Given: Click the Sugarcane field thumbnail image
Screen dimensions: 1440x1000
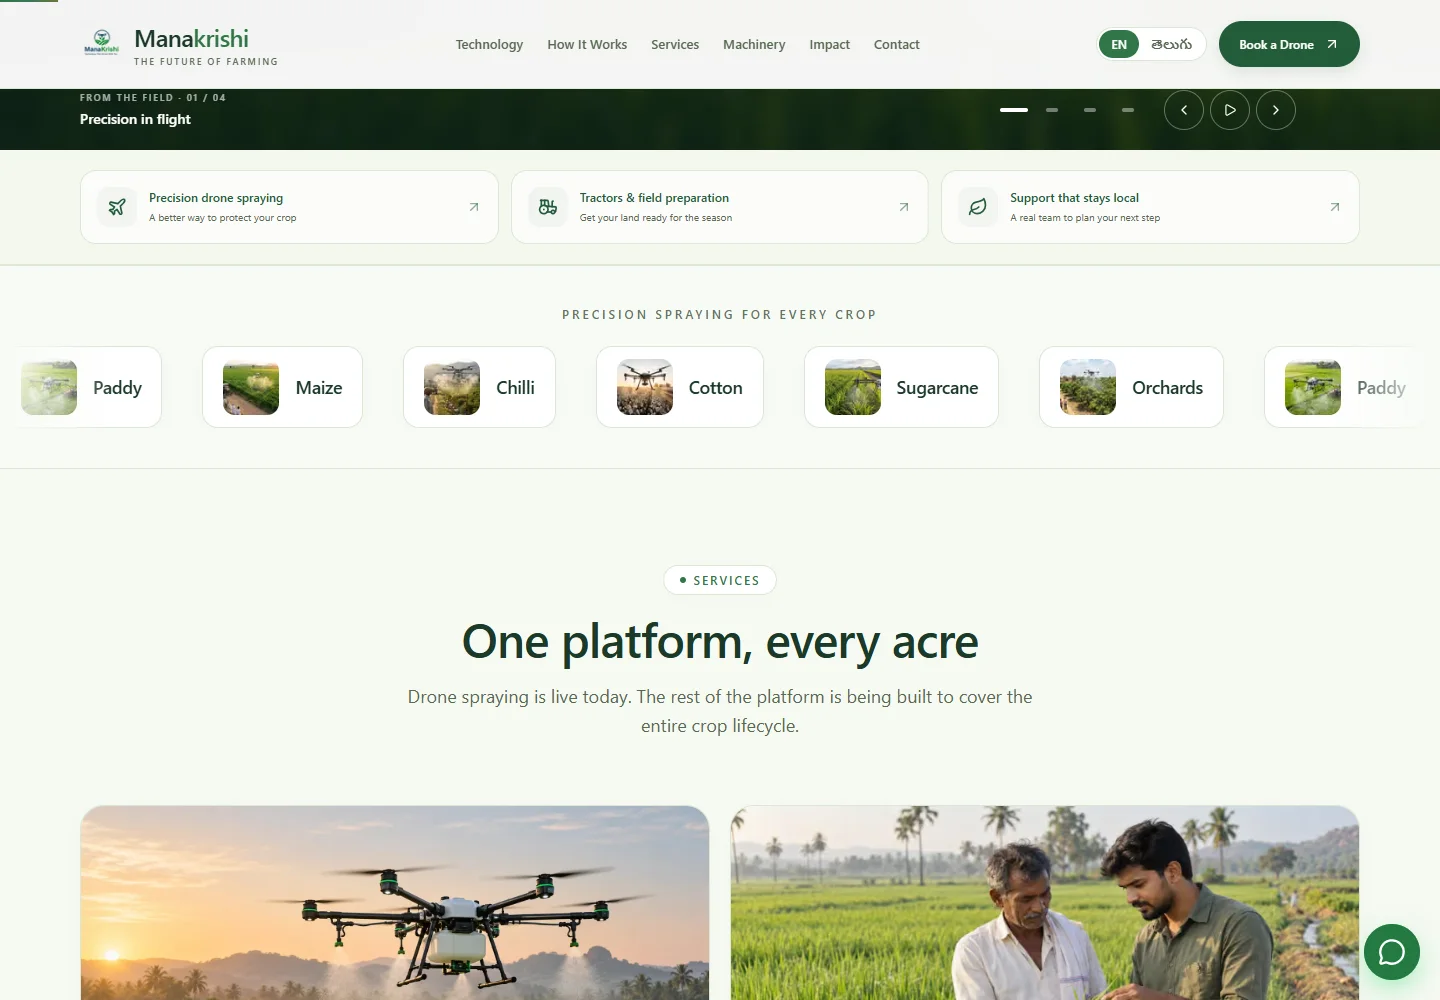Looking at the screenshot, I should (853, 387).
